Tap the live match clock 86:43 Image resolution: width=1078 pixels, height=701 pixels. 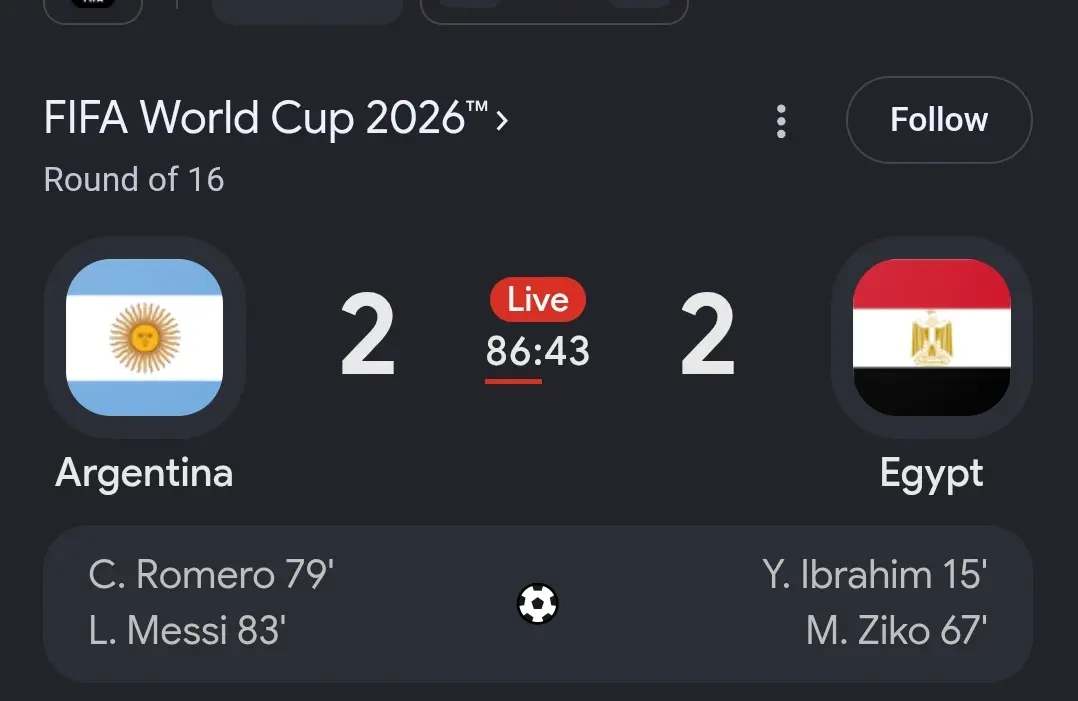click(x=538, y=350)
